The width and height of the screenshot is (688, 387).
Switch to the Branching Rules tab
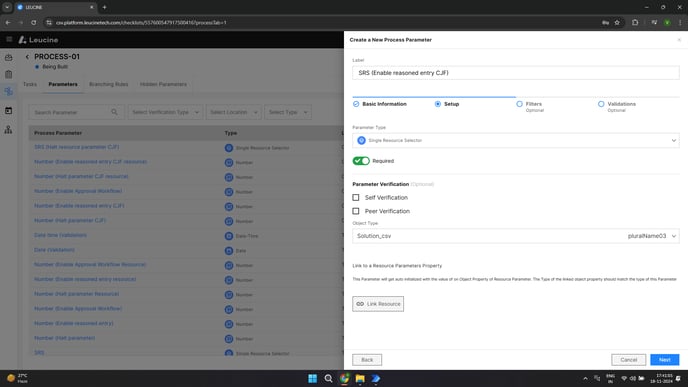pyautogui.click(x=108, y=84)
